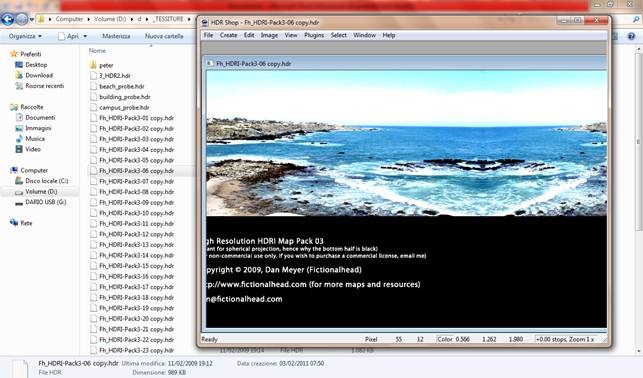
Task: Click the ocean panorama image in HDR Shop
Action: (x=406, y=143)
